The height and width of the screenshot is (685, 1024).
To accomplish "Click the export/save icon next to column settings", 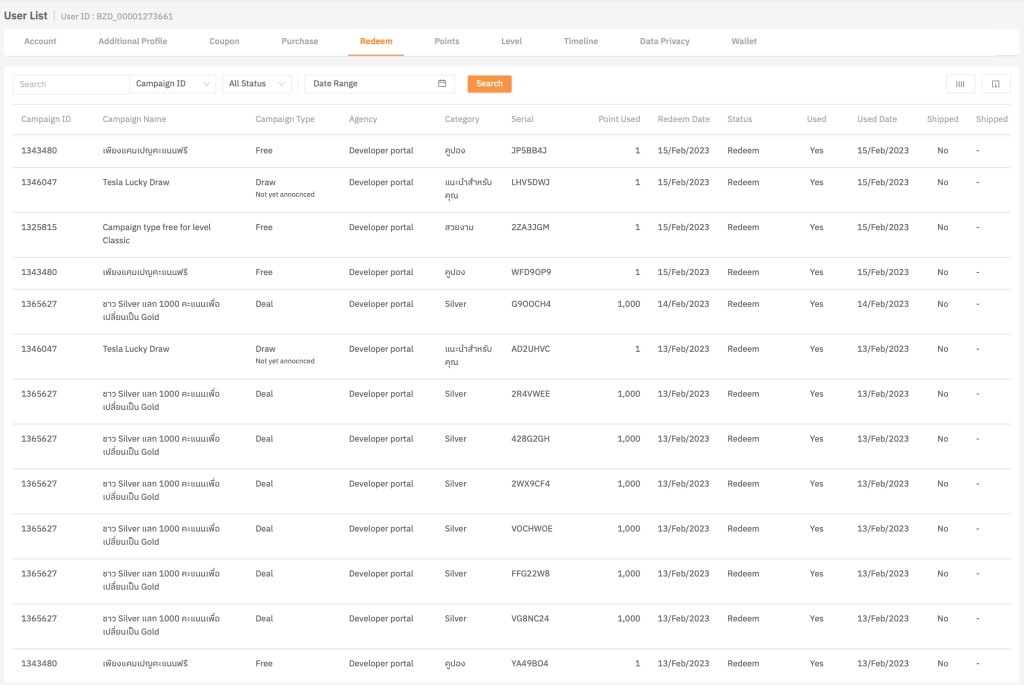I will coord(995,84).
